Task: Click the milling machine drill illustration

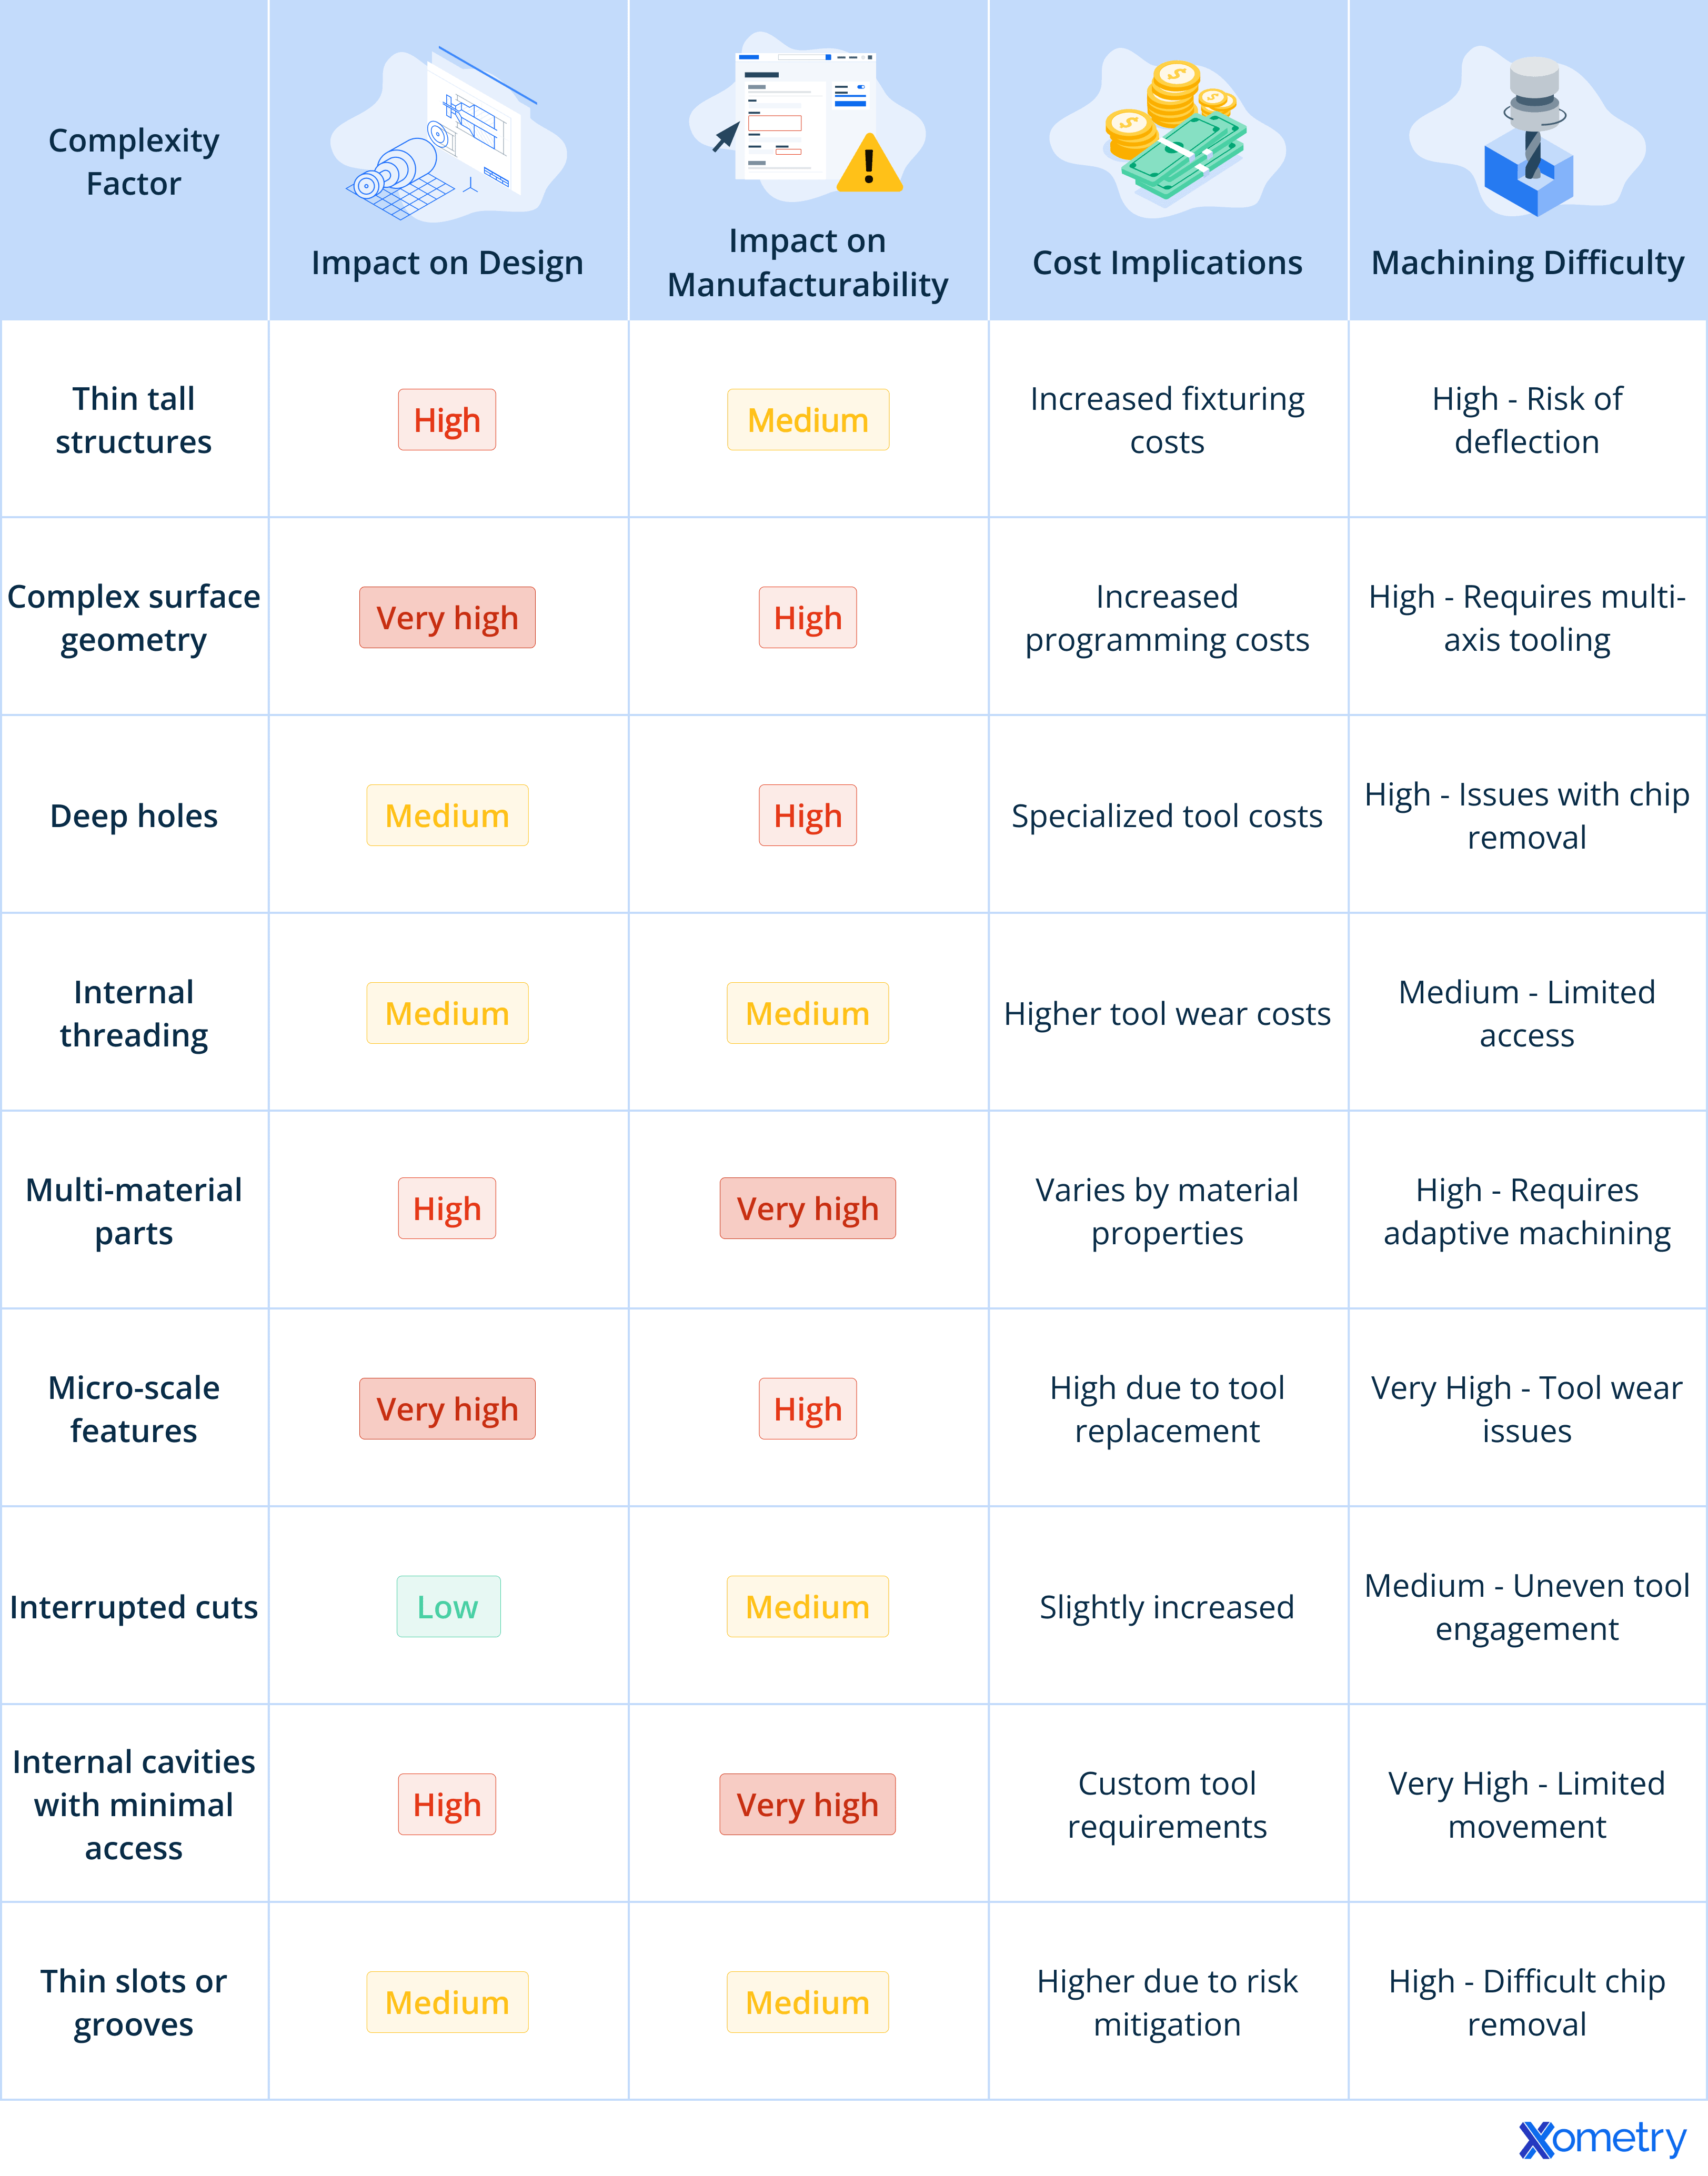Action: coord(1528,136)
